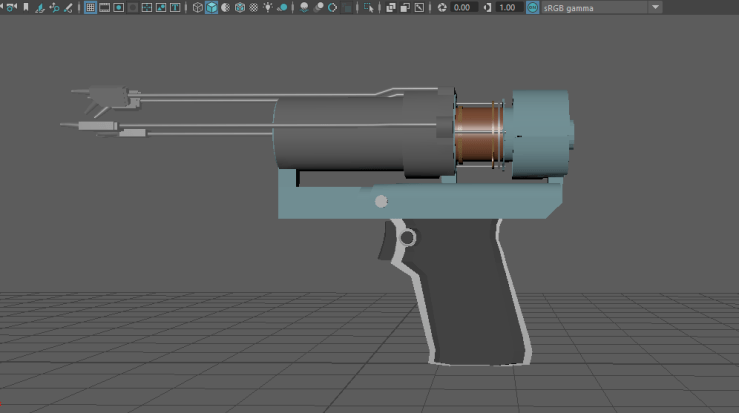Click the Isolate Select icon
Viewport: 739px width, 413px height.
point(369,8)
